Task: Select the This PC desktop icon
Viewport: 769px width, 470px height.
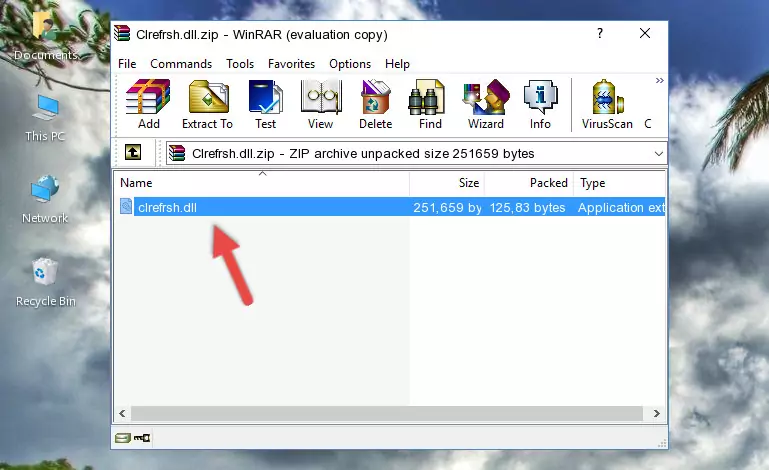Action: click(x=46, y=119)
